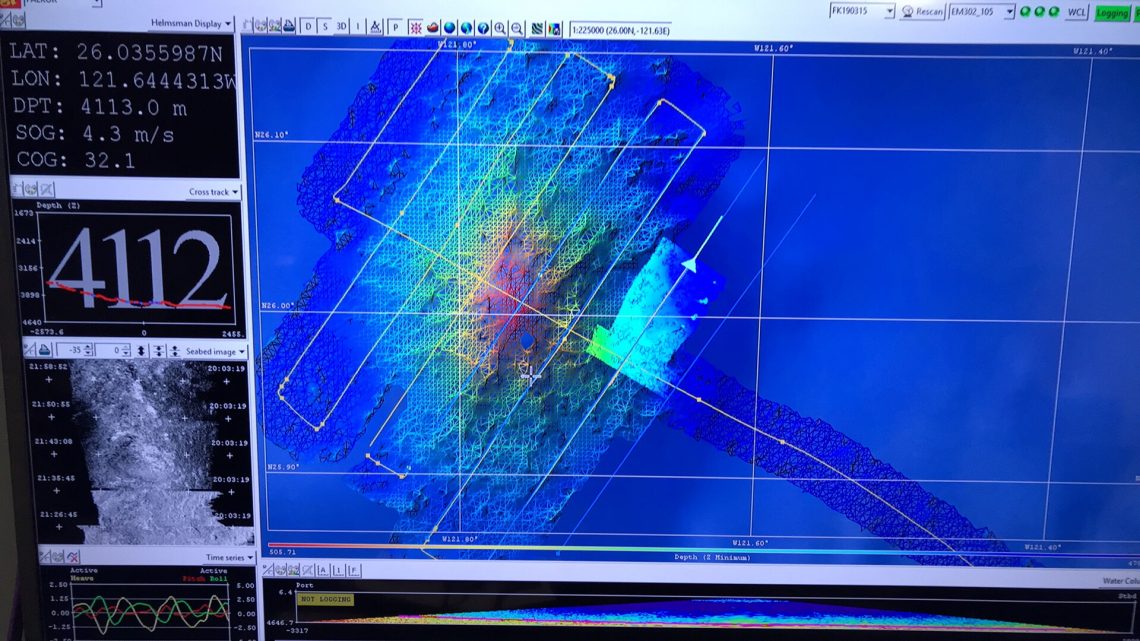Click the second icon in the Cross track toolbar
Viewport: 1140px width, 641px height.
click(x=31, y=190)
